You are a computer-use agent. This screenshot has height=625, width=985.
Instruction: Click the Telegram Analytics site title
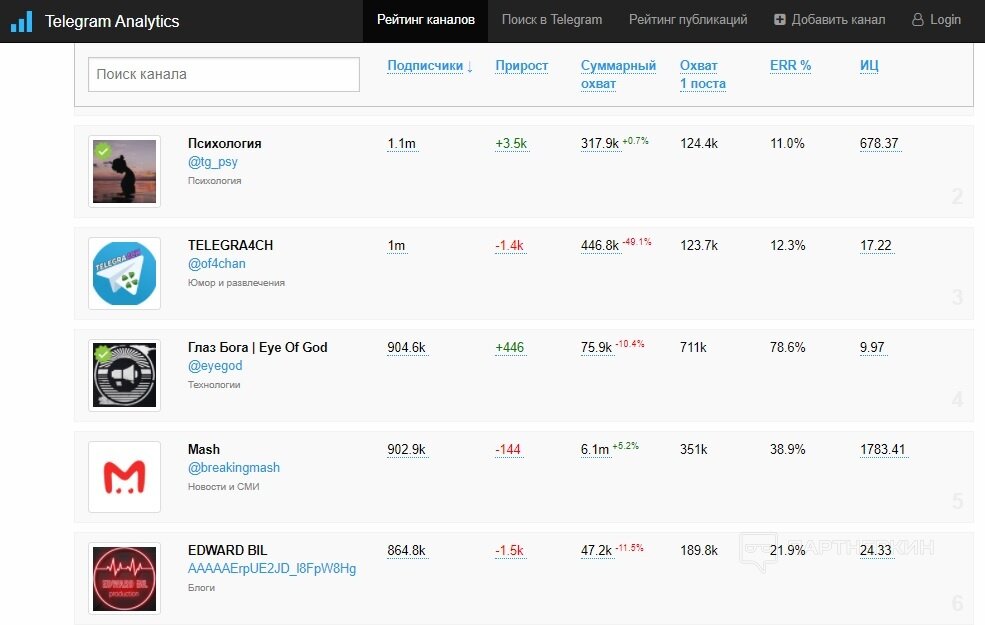112,21
